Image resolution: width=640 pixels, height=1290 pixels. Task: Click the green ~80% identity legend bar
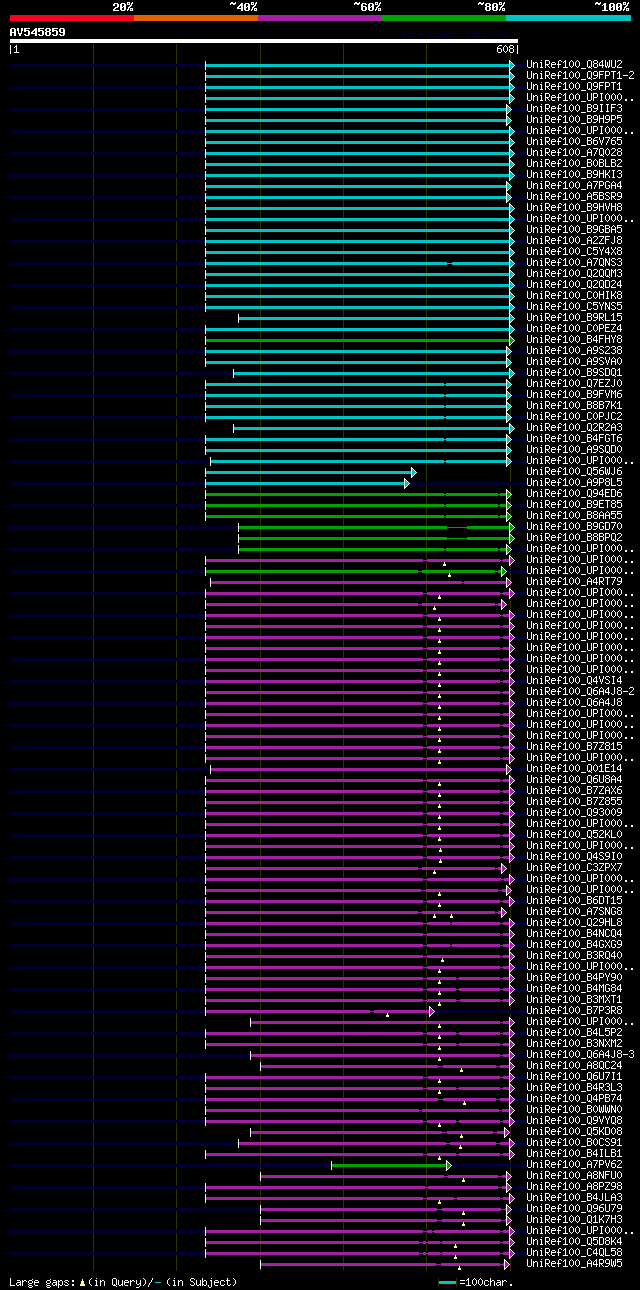[444, 18]
